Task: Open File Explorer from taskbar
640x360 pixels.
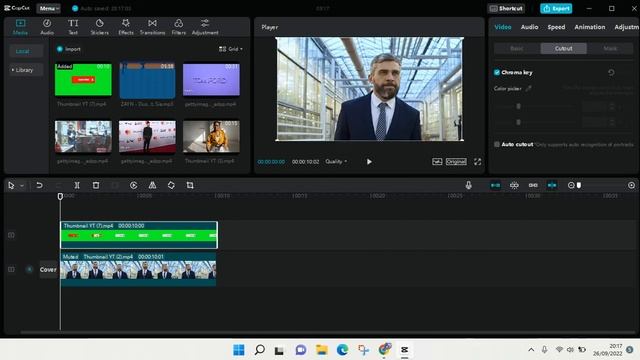Action: point(322,350)
